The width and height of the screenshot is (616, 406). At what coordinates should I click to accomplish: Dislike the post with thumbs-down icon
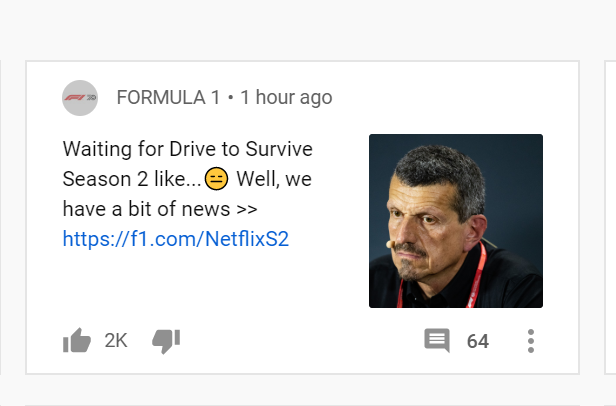point(165,341)
